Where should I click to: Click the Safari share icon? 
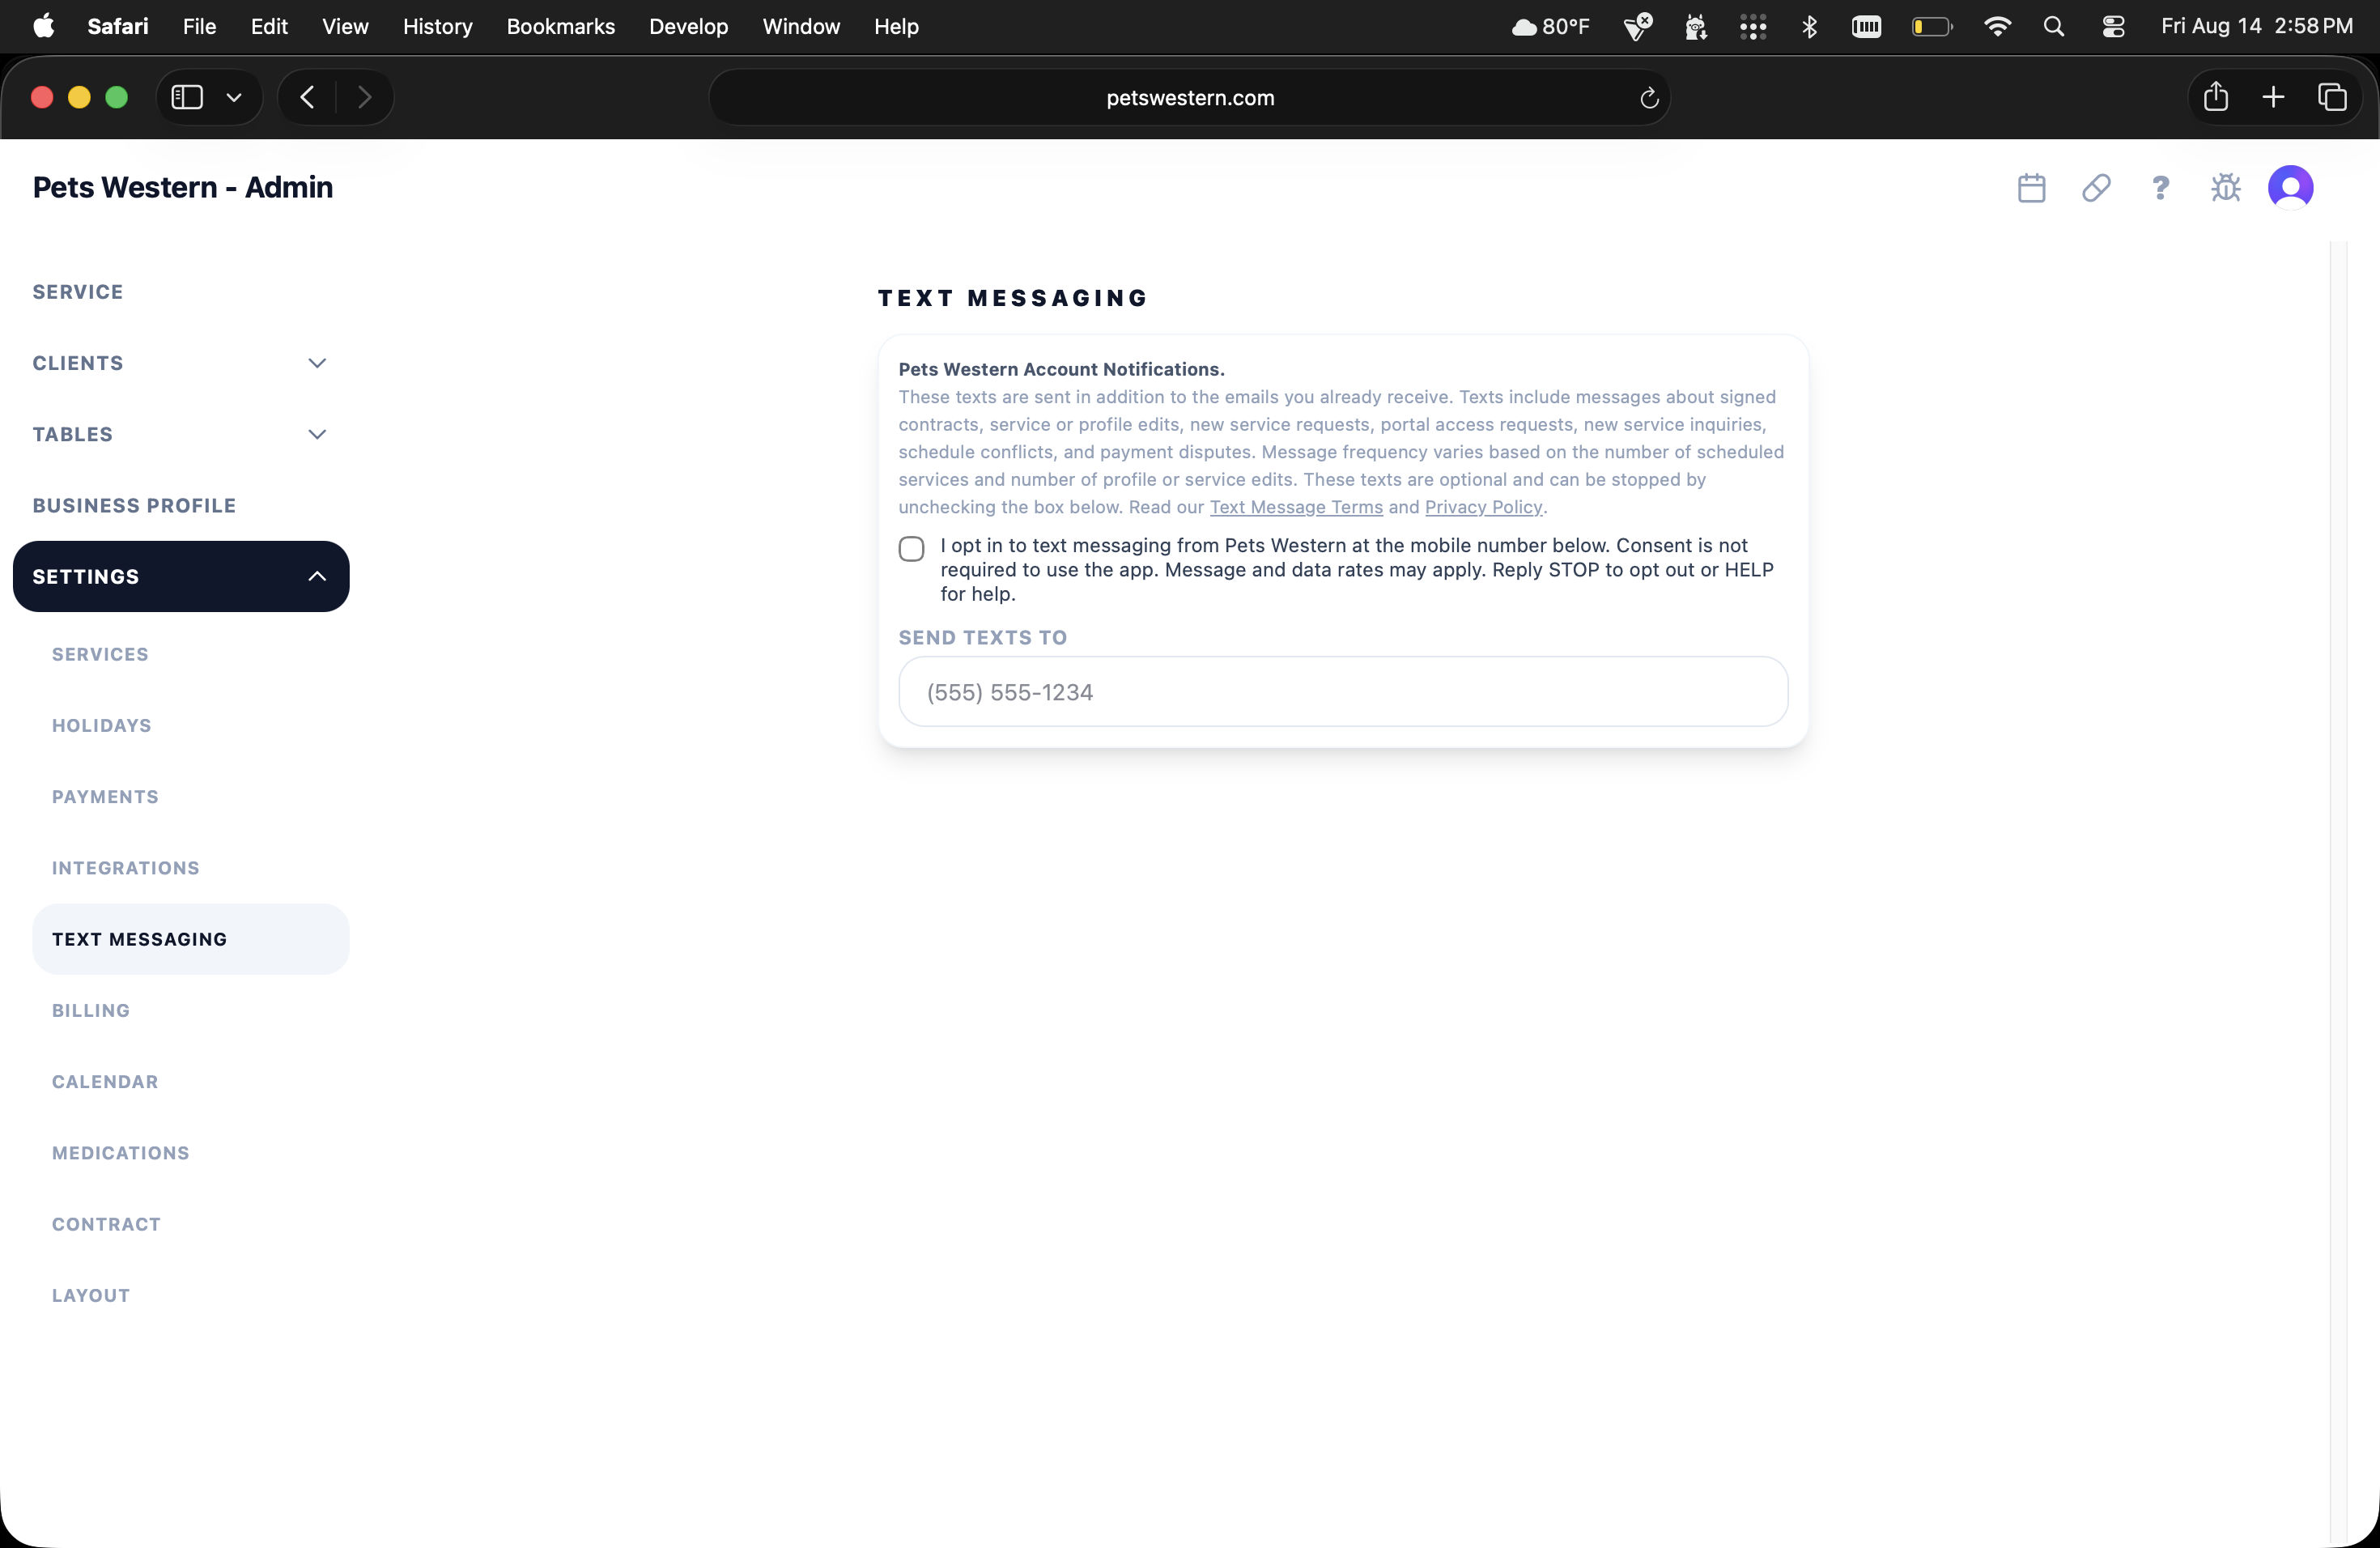pyautogui.click(x=2216, y=96)
